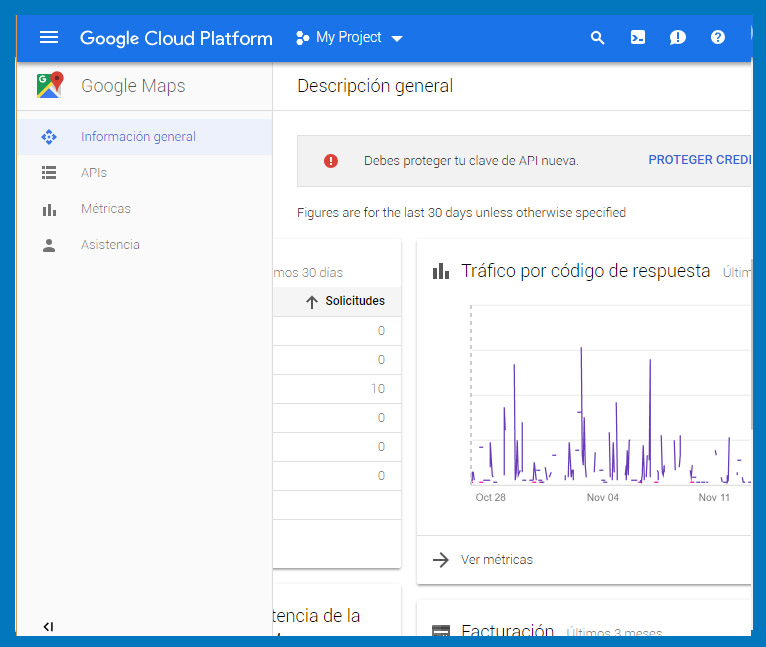This screenshot has height=647, width=766.
Task: Open the help question mark icon
Action: [x=718, y=37]
